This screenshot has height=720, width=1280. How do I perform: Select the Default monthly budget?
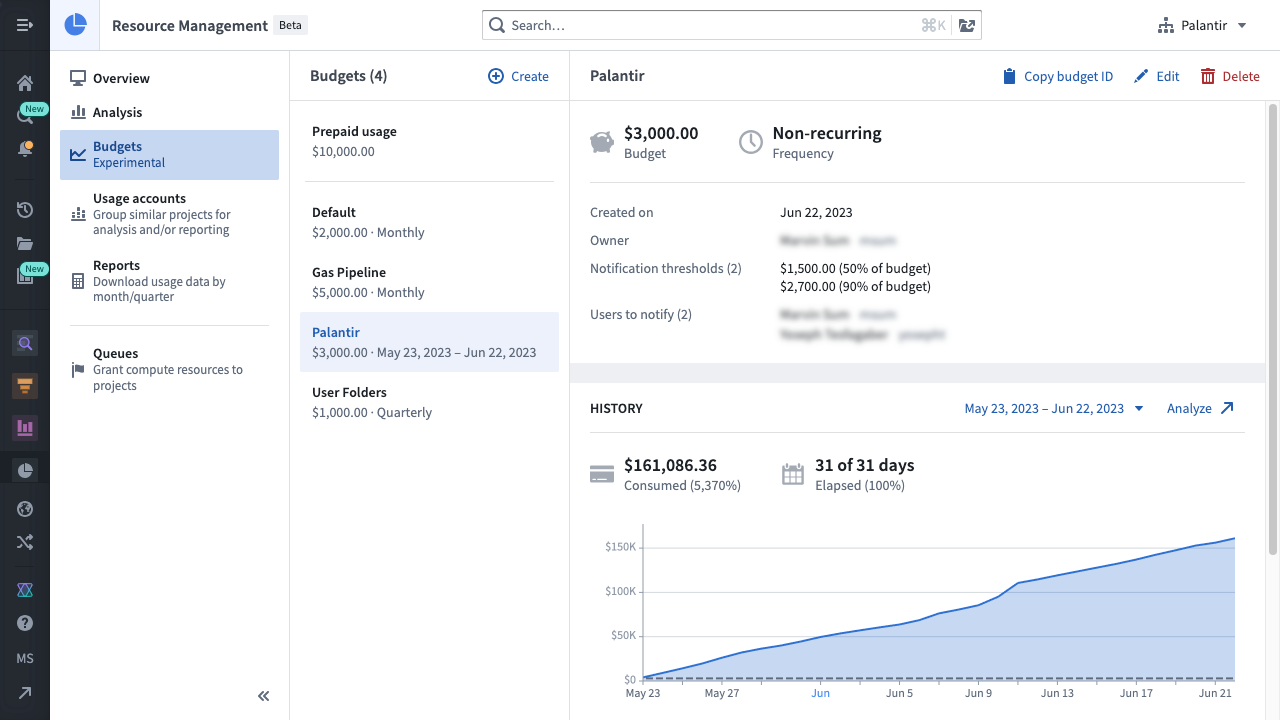pos(429,222)
